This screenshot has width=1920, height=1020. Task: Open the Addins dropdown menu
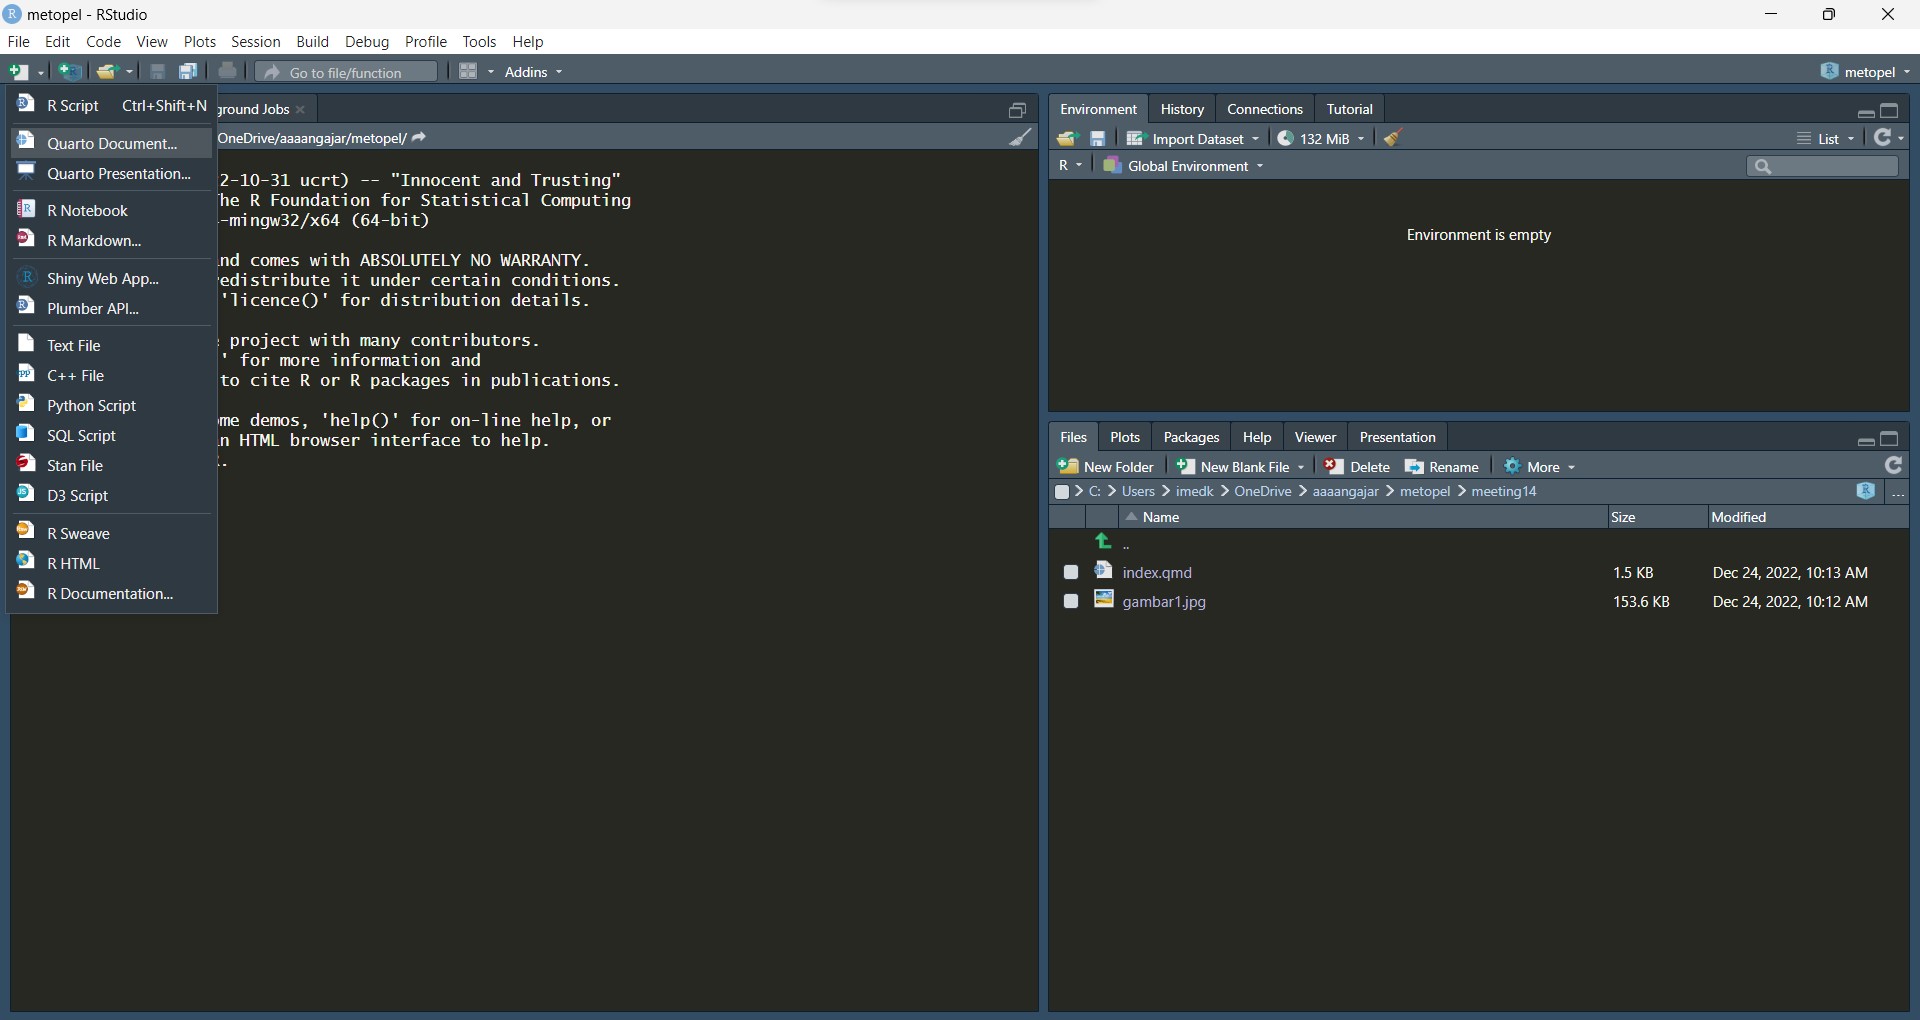pyautogui.click(x=533, y=72)
